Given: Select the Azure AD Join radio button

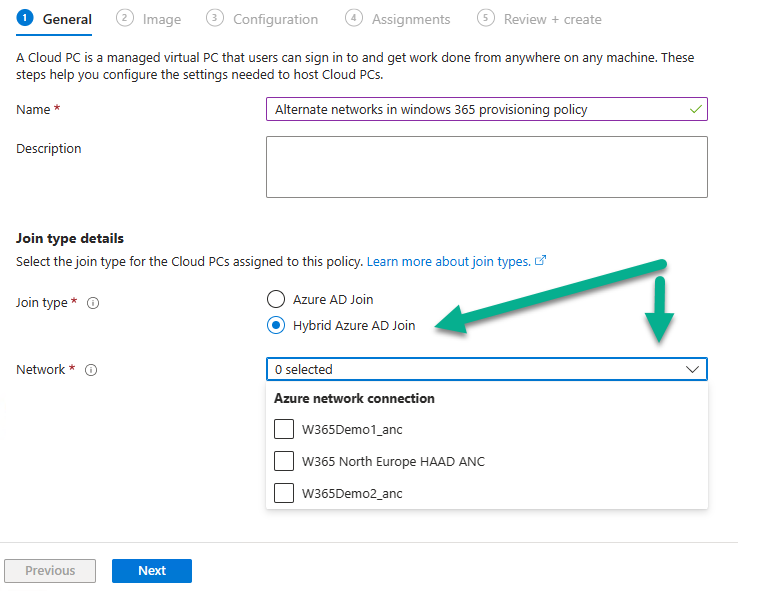Looking at the screenshot, I should (x=276, y=299).
